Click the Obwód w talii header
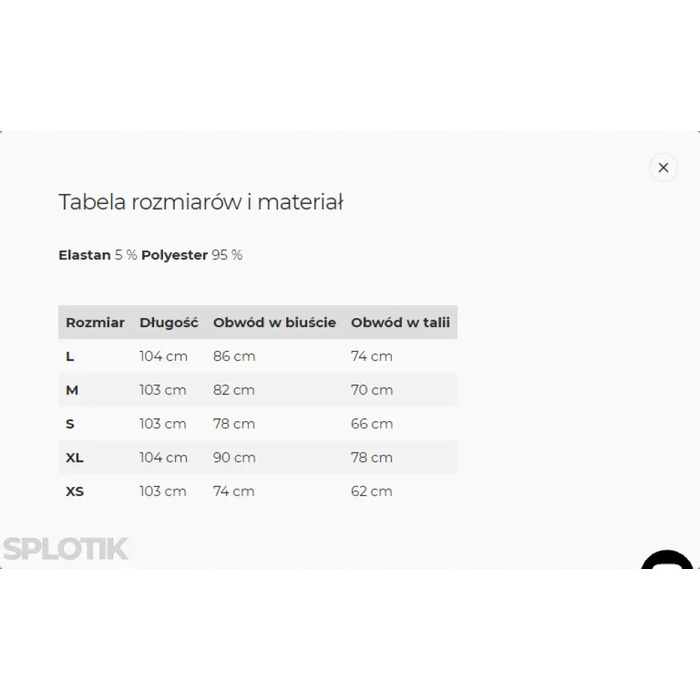Viewport: 700px width, 700px height. point(400,322)
